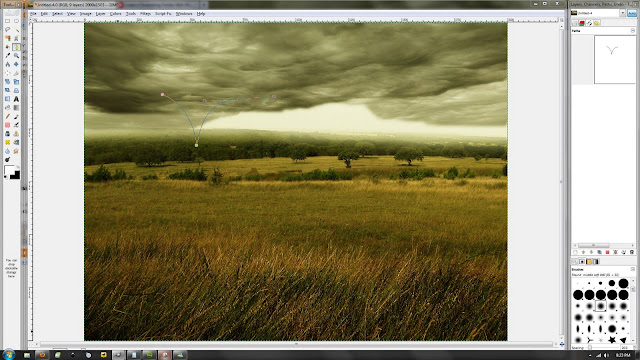Select the Scissors Select tool

pyautogui.click(x=16, y=38)
